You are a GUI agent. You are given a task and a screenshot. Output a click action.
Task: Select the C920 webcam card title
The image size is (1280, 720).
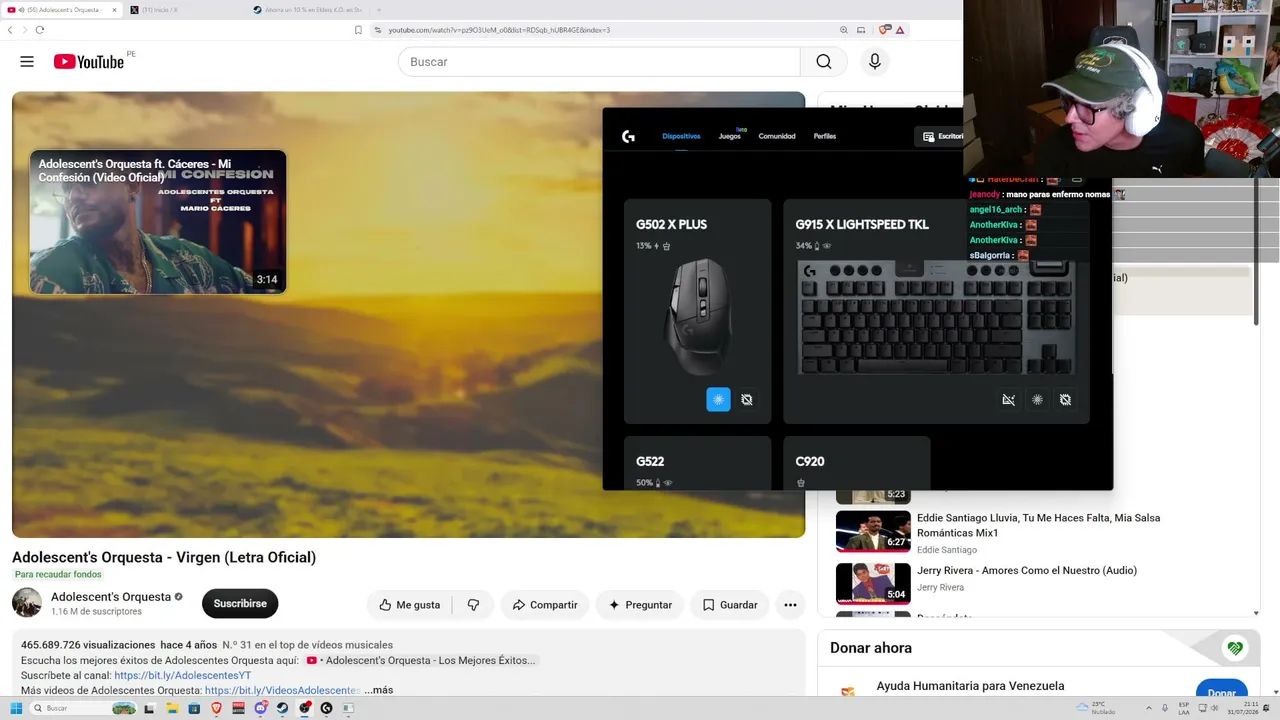[810, 461]
